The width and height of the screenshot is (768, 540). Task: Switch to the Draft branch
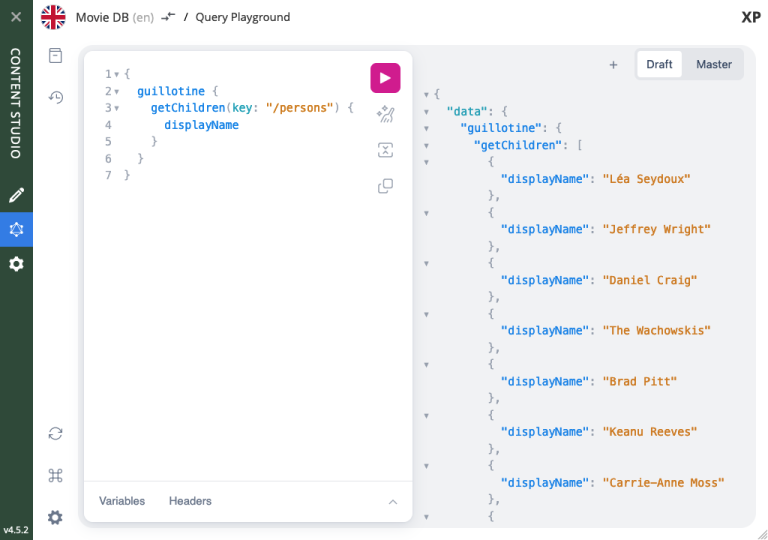[x=659, y=64]
